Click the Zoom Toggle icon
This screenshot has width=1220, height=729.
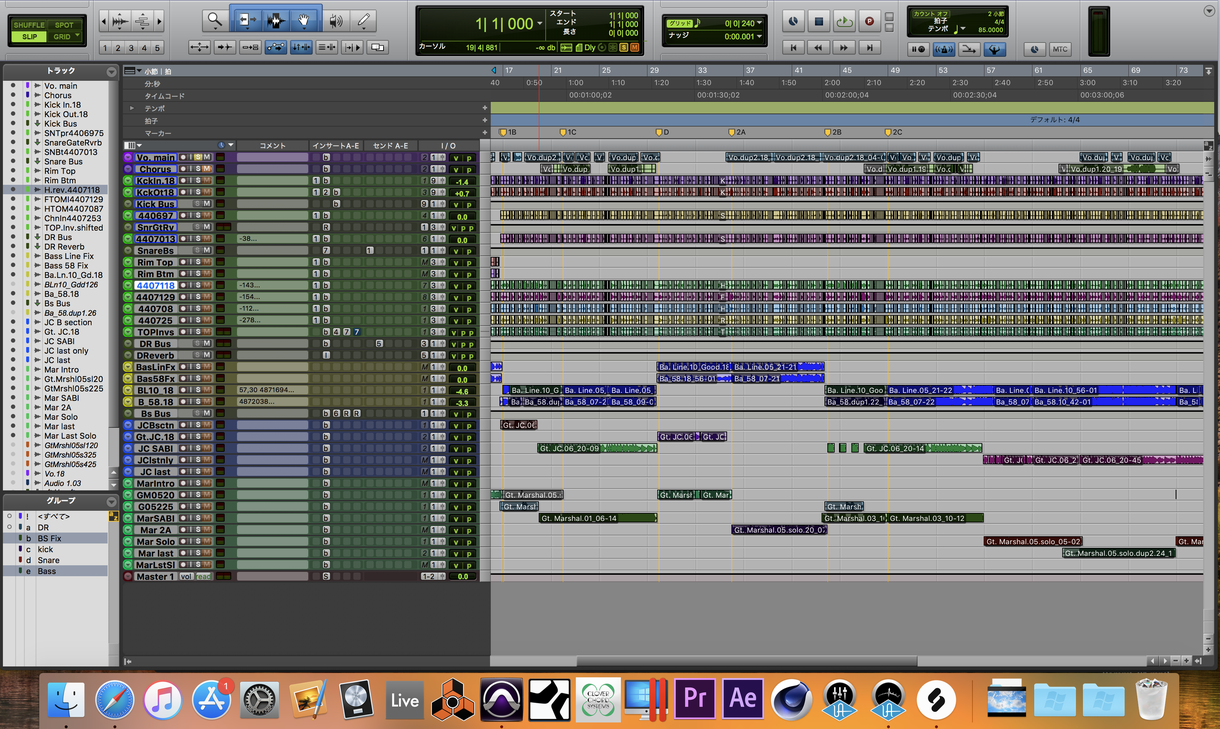tap(199, 47)
